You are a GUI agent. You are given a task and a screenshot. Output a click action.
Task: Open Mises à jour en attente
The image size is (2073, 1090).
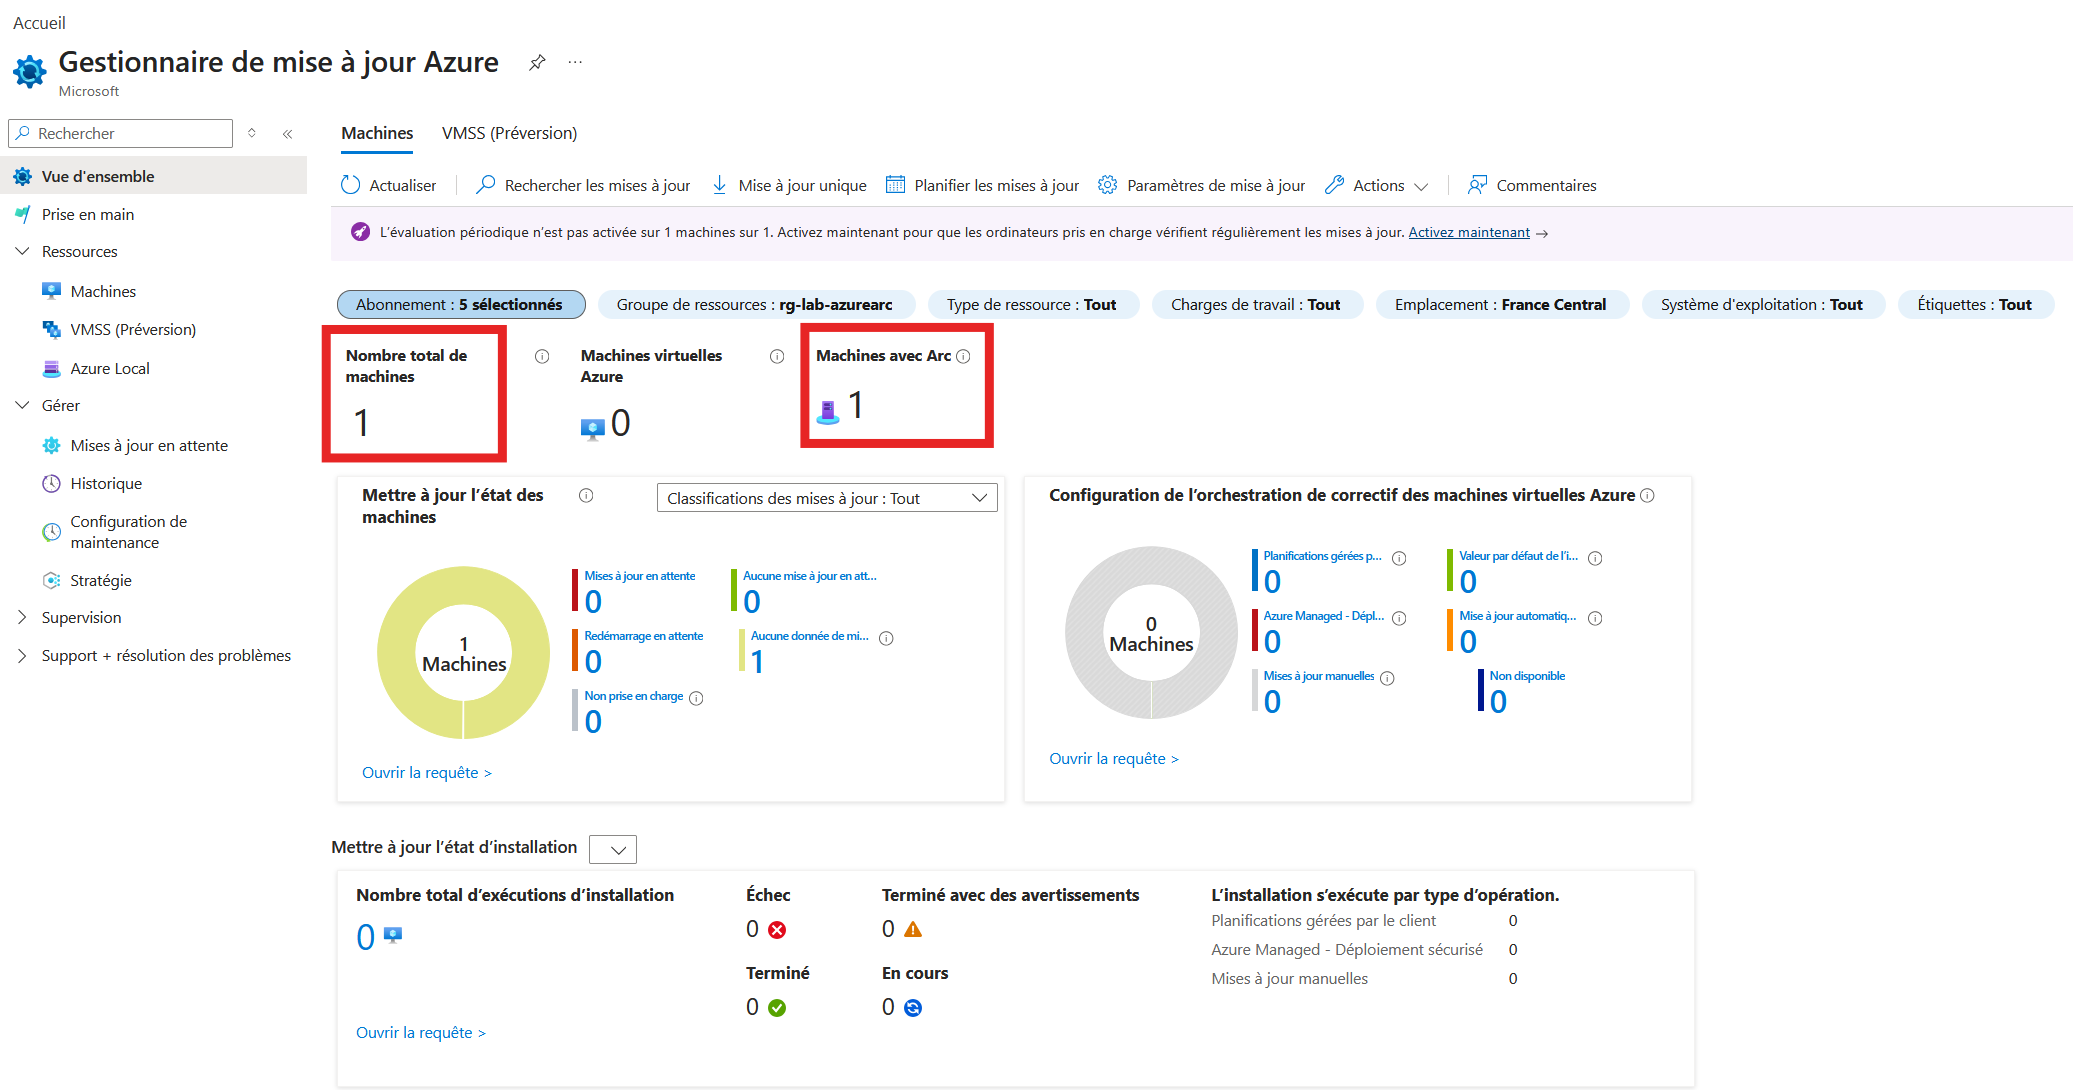(149, 445)
